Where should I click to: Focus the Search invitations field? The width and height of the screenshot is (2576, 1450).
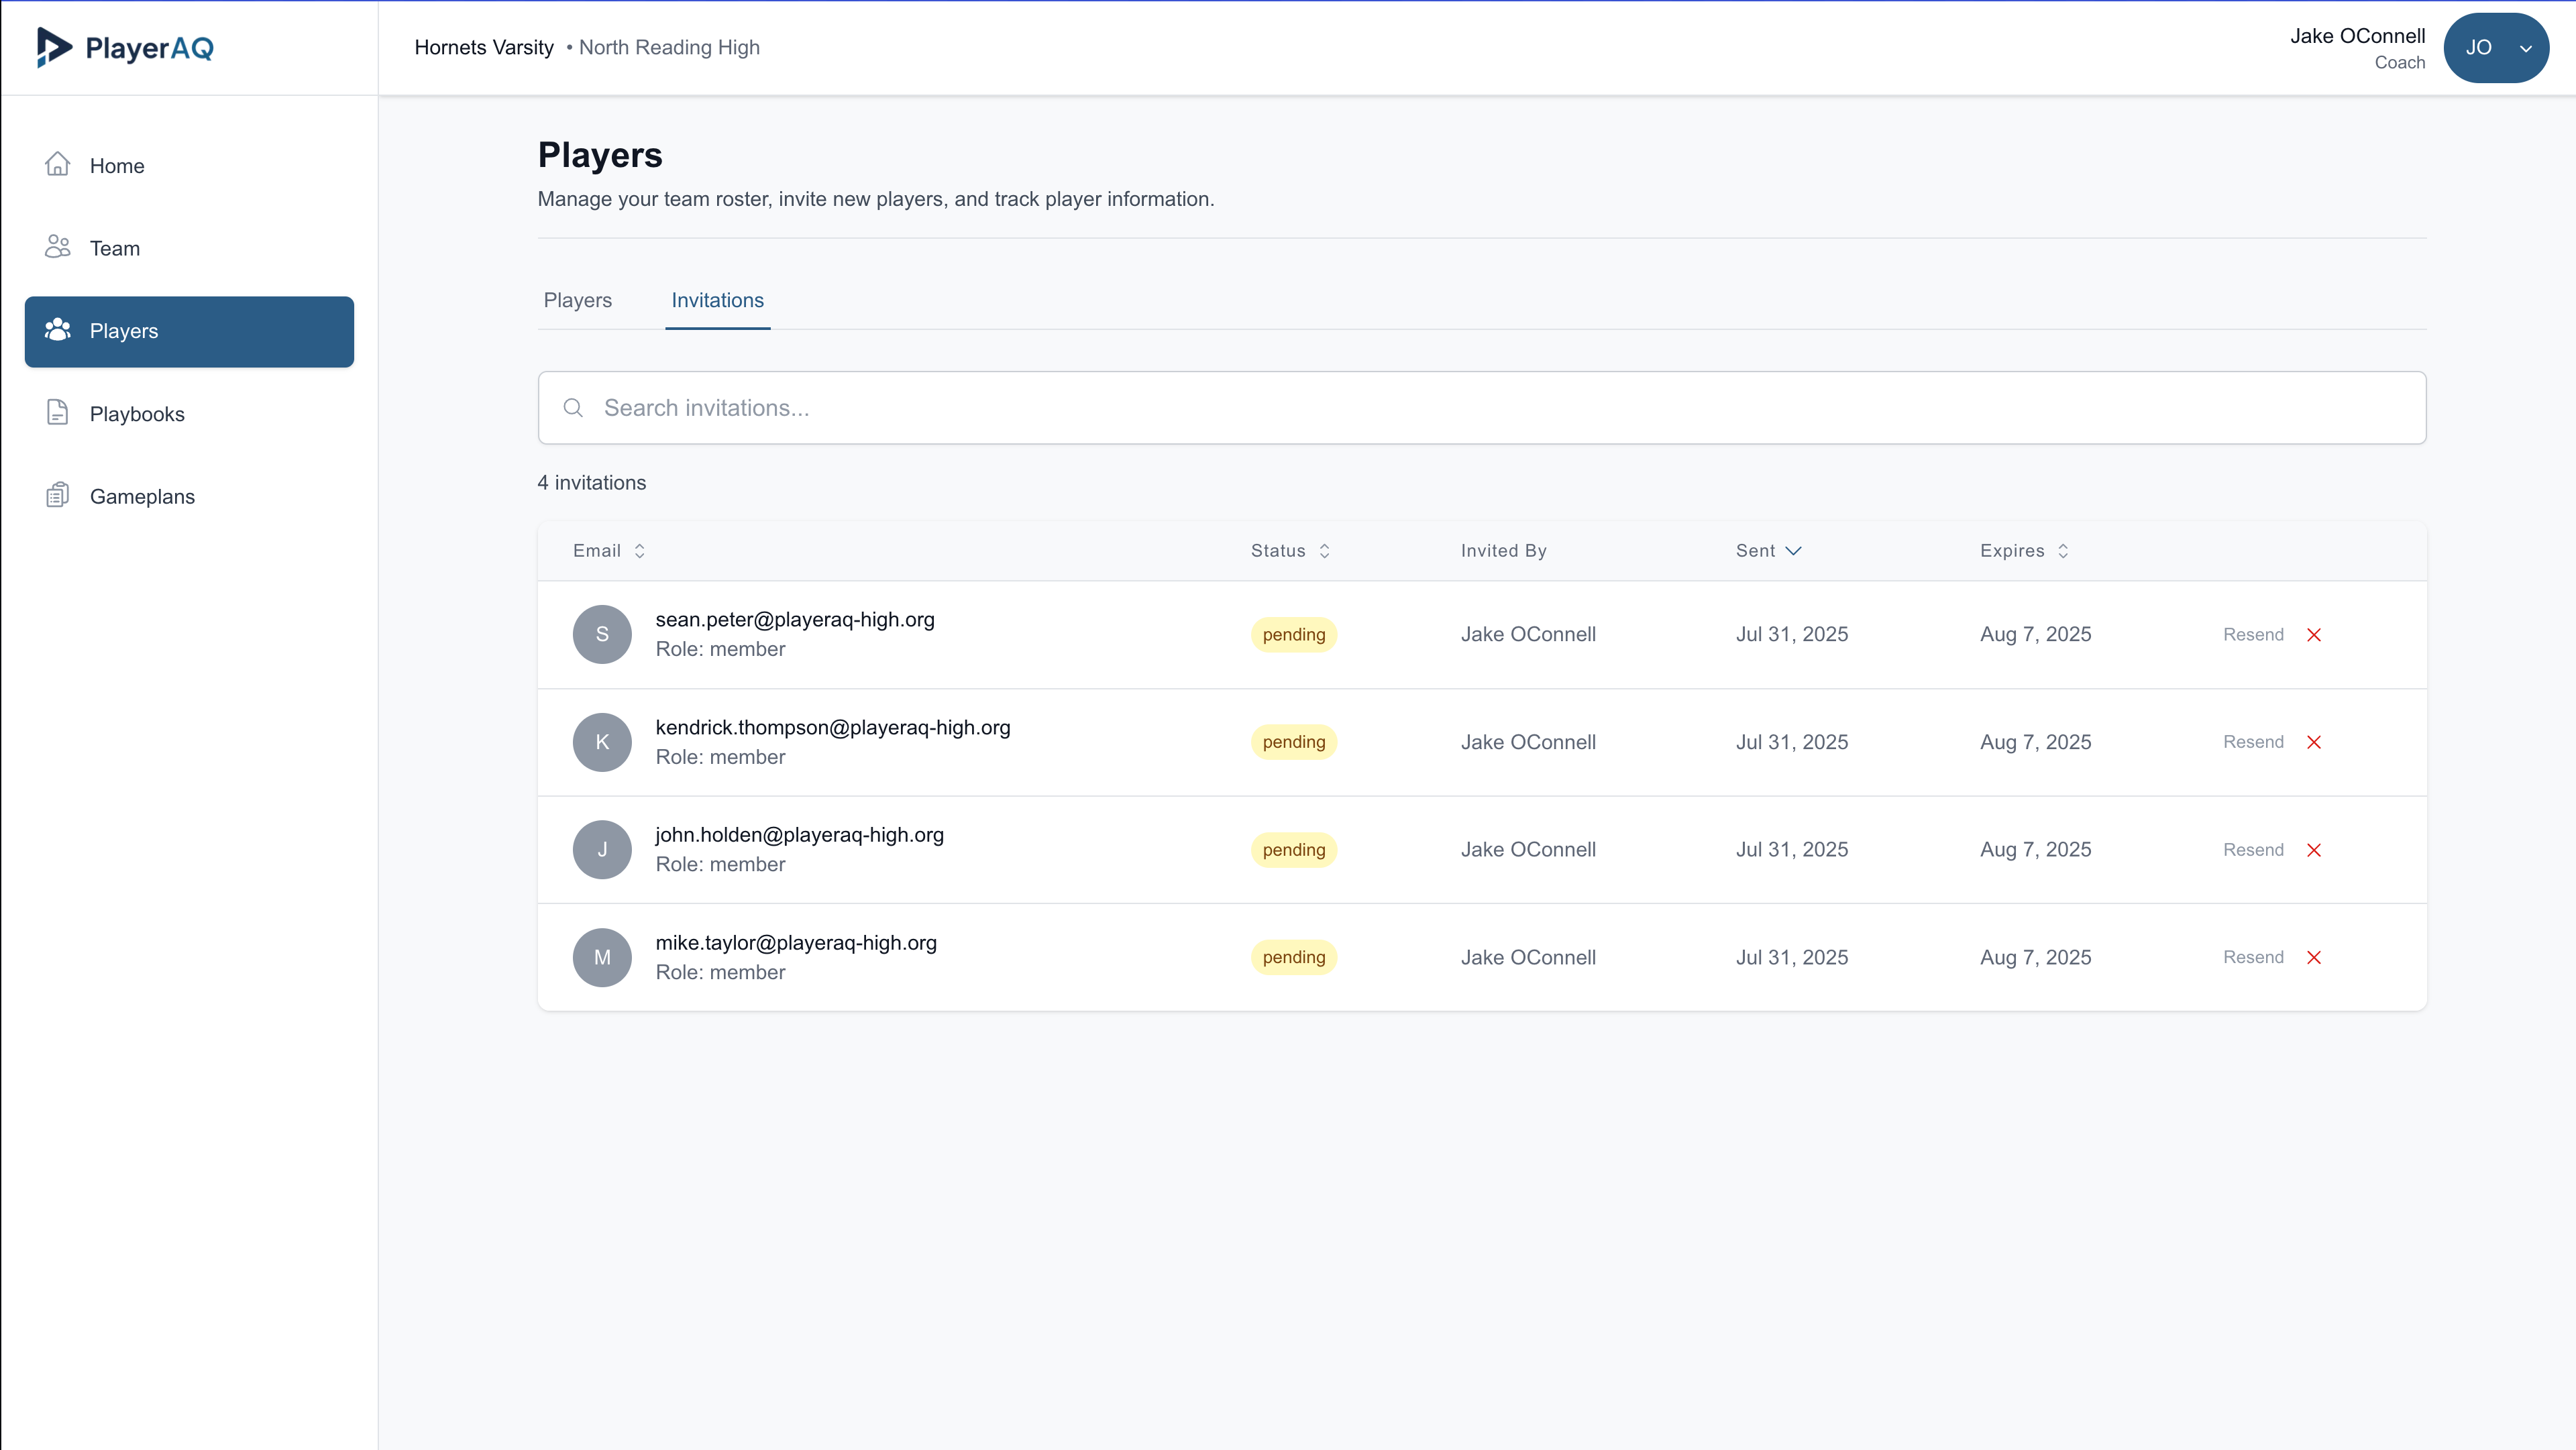(1481, 408)
